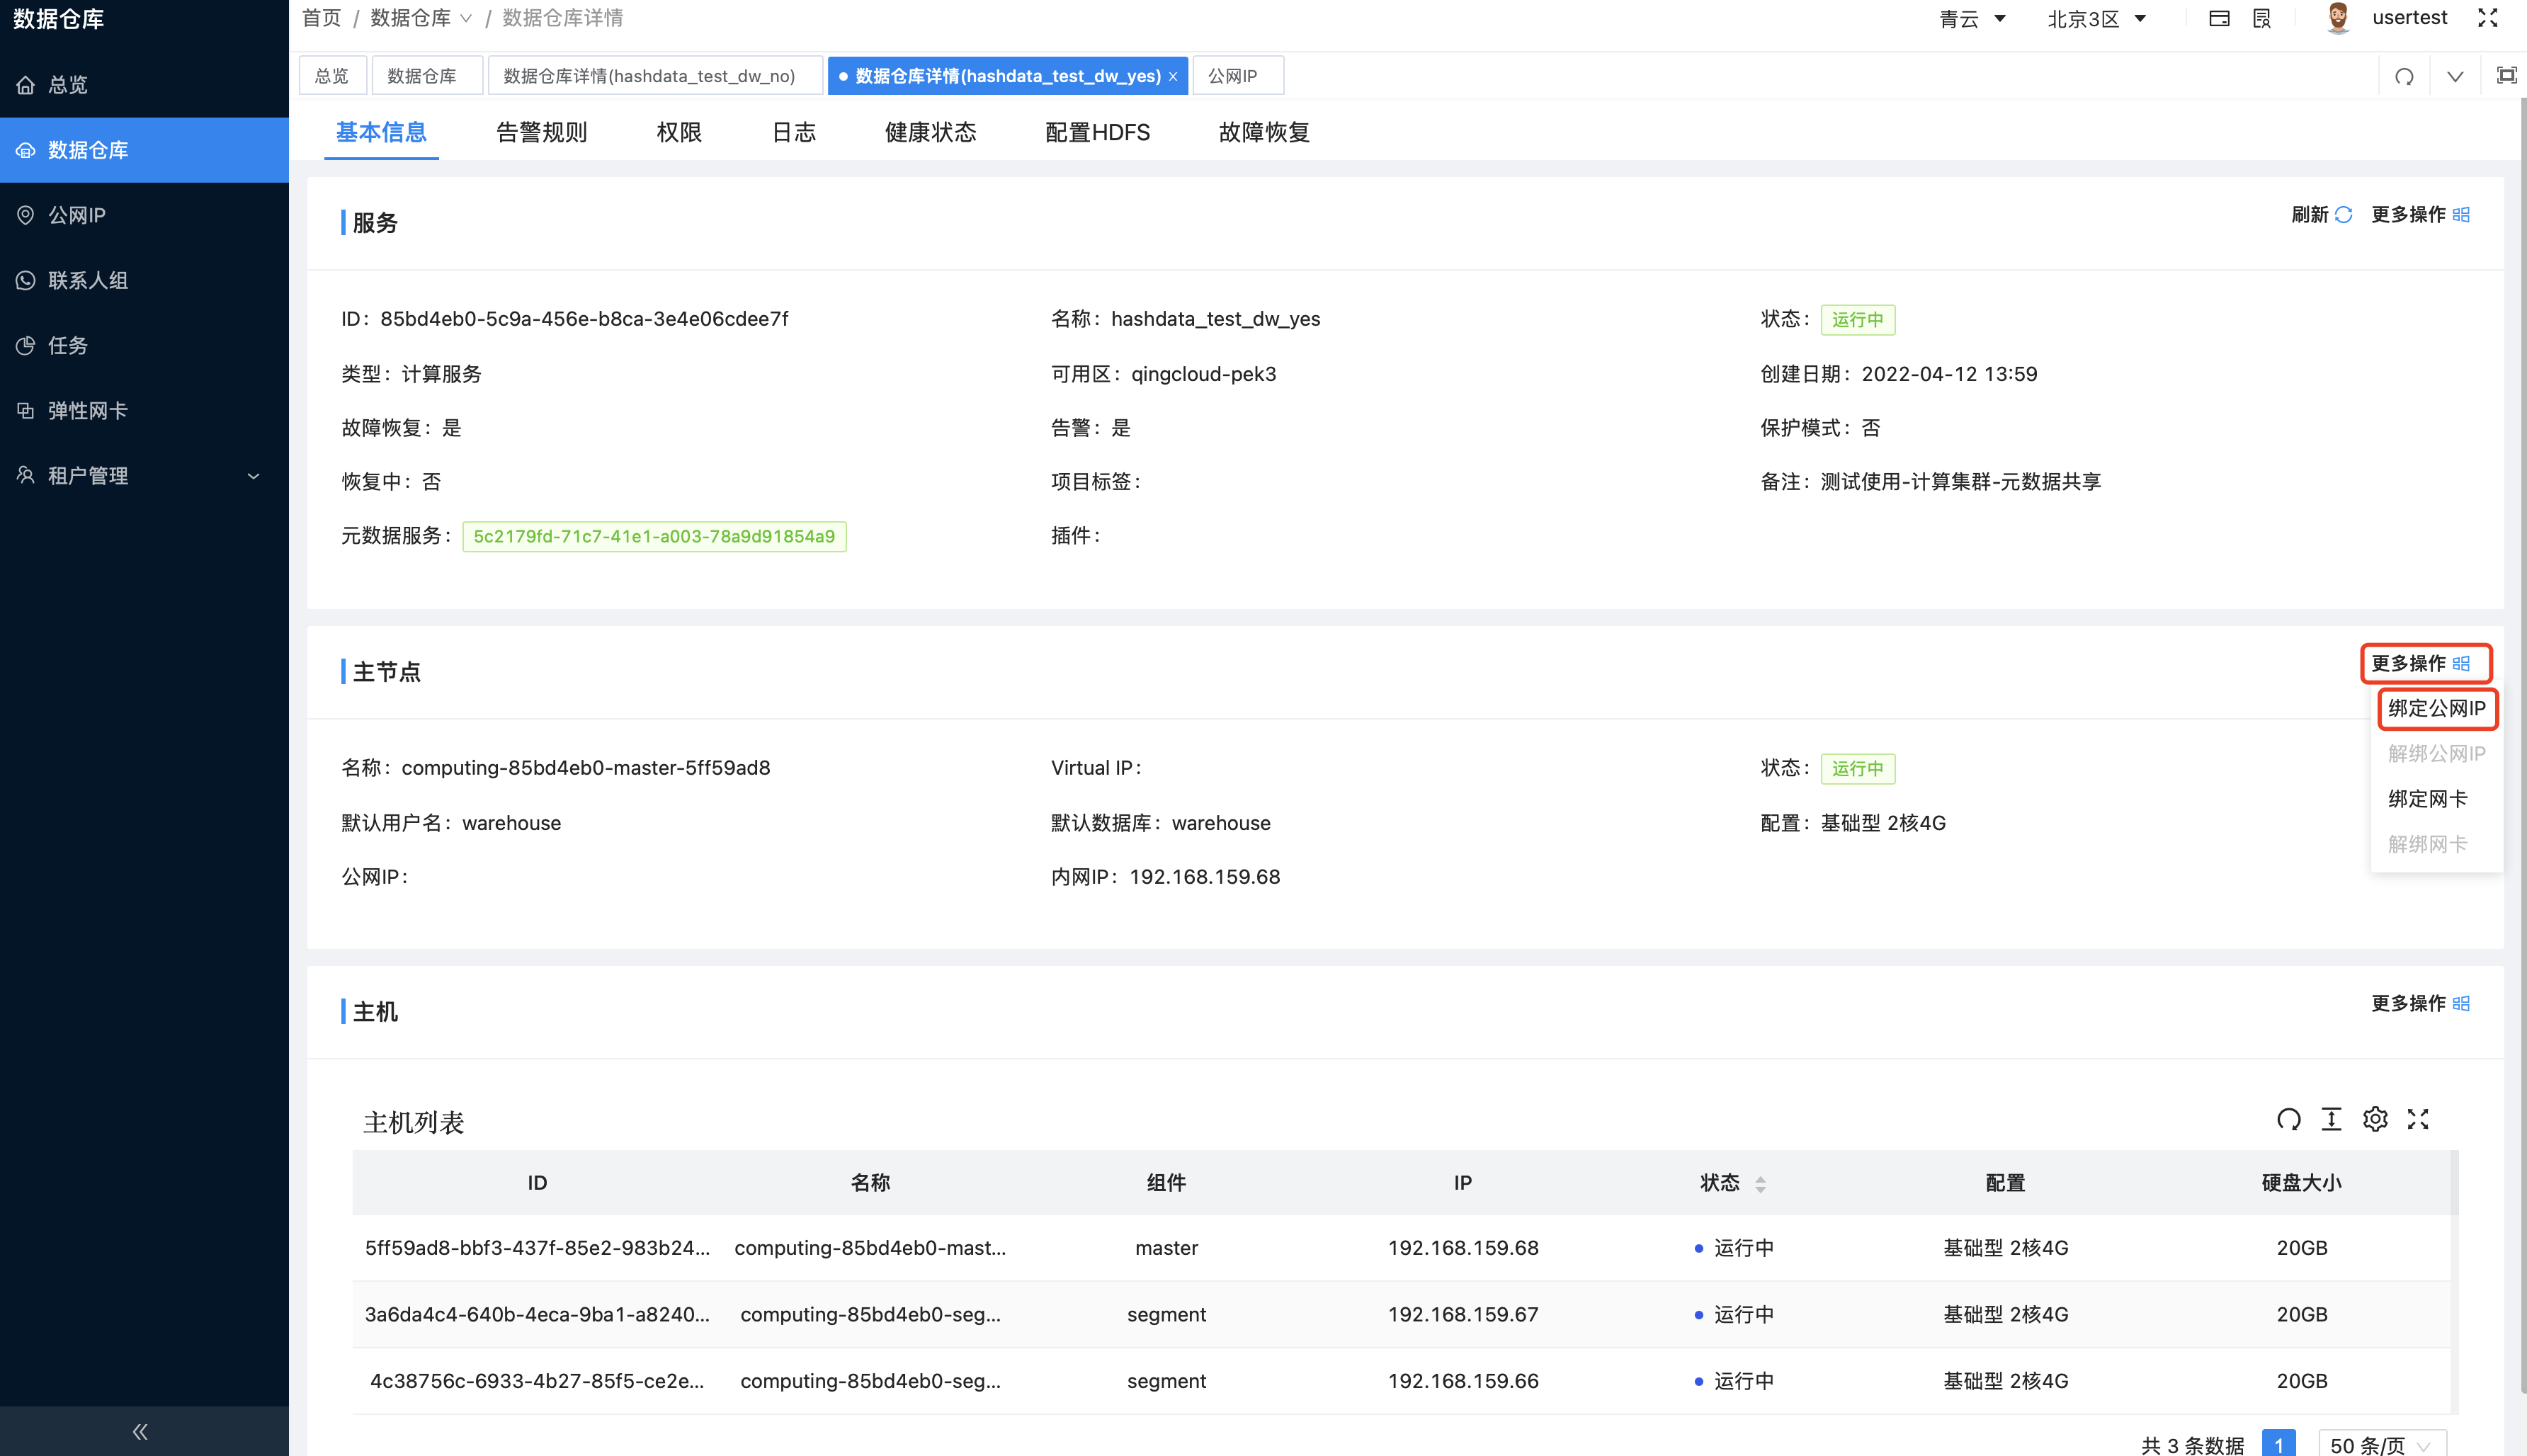Open the metadata service link 5c2179fd

654,536
